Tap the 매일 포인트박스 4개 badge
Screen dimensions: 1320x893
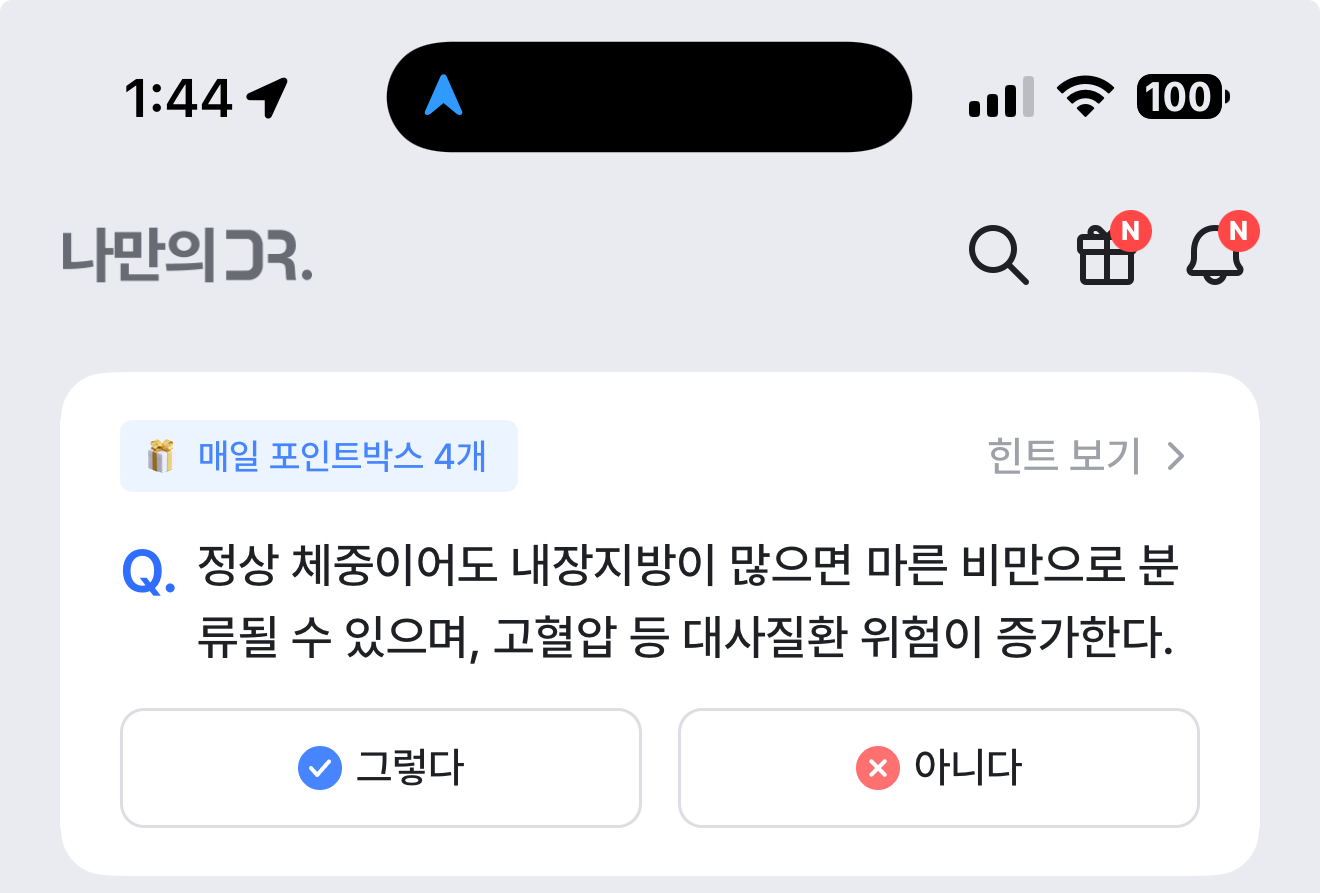319,456
